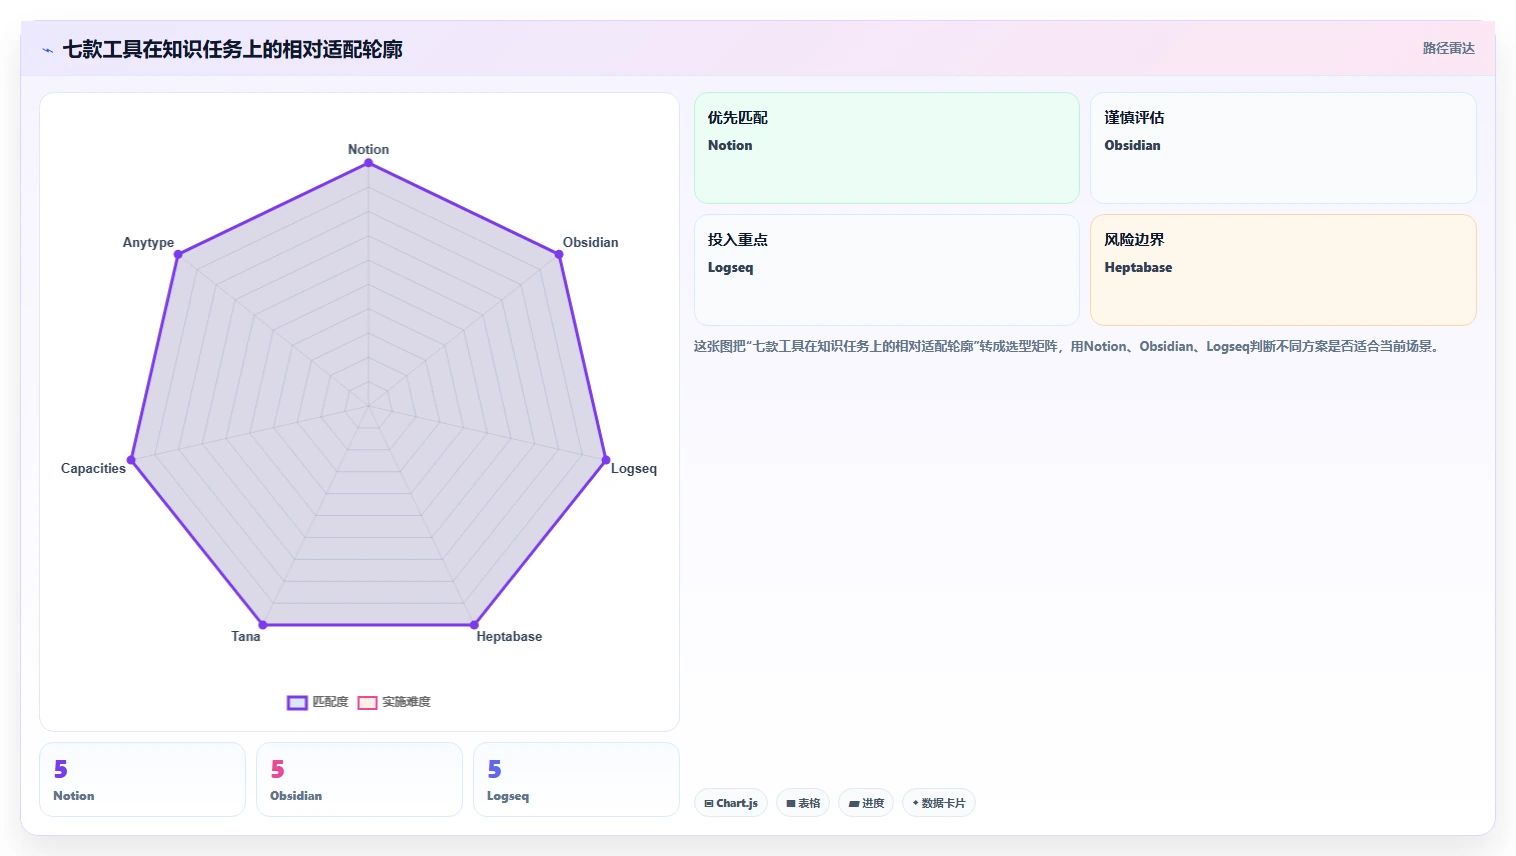Click the description paragraph starting 这张图把
Viewport: 1516px width, 856px height.
point(1068,346)
